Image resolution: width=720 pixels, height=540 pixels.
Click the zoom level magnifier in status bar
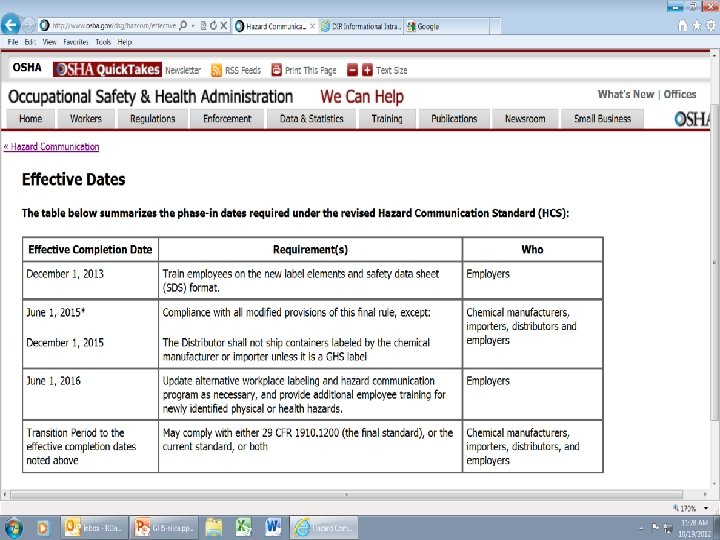coord(676,508)
